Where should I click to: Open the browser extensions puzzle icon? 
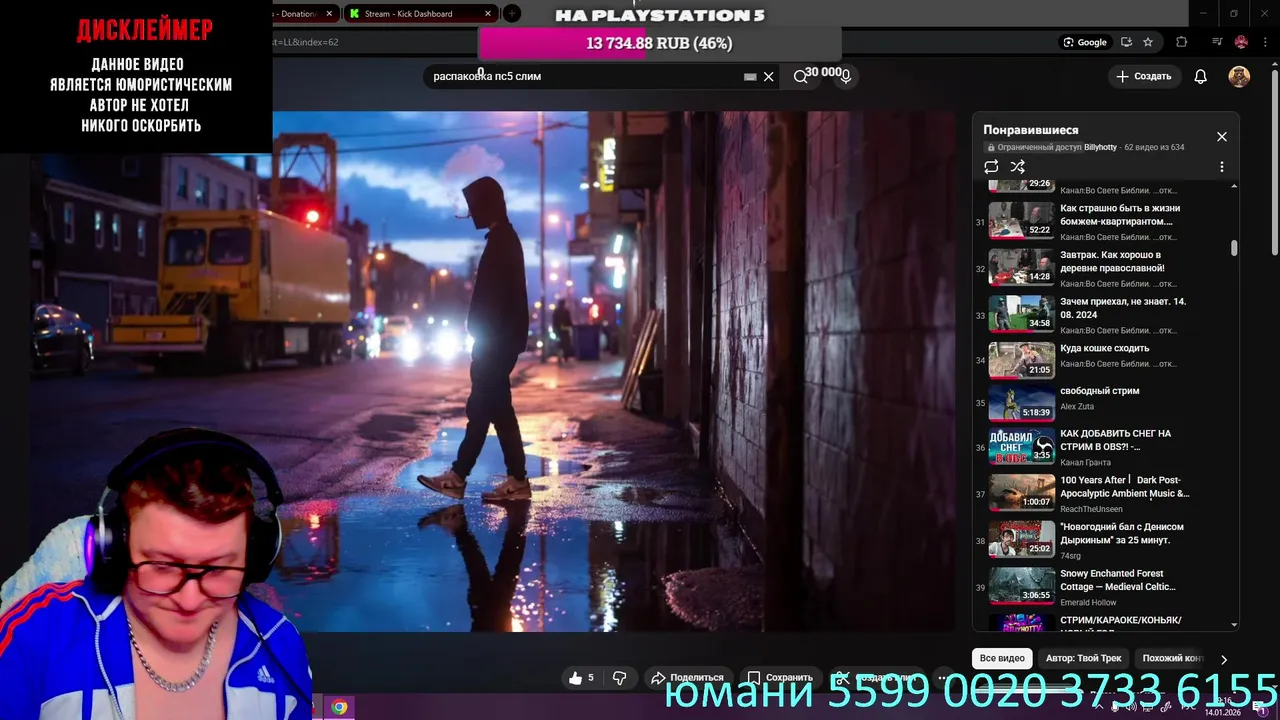(1182, 42)
